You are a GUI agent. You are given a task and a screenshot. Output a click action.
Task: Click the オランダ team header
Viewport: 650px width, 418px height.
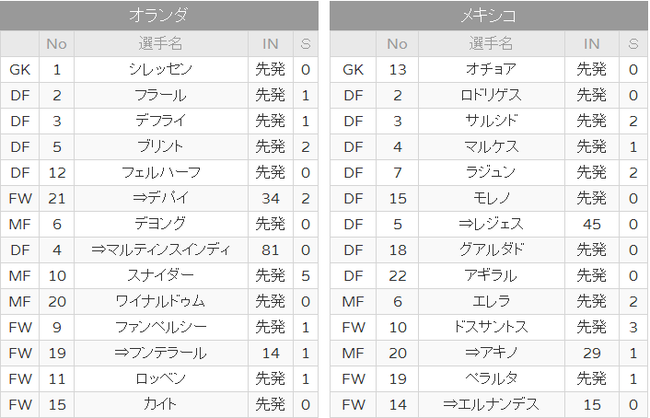click(x=159, y=15)
